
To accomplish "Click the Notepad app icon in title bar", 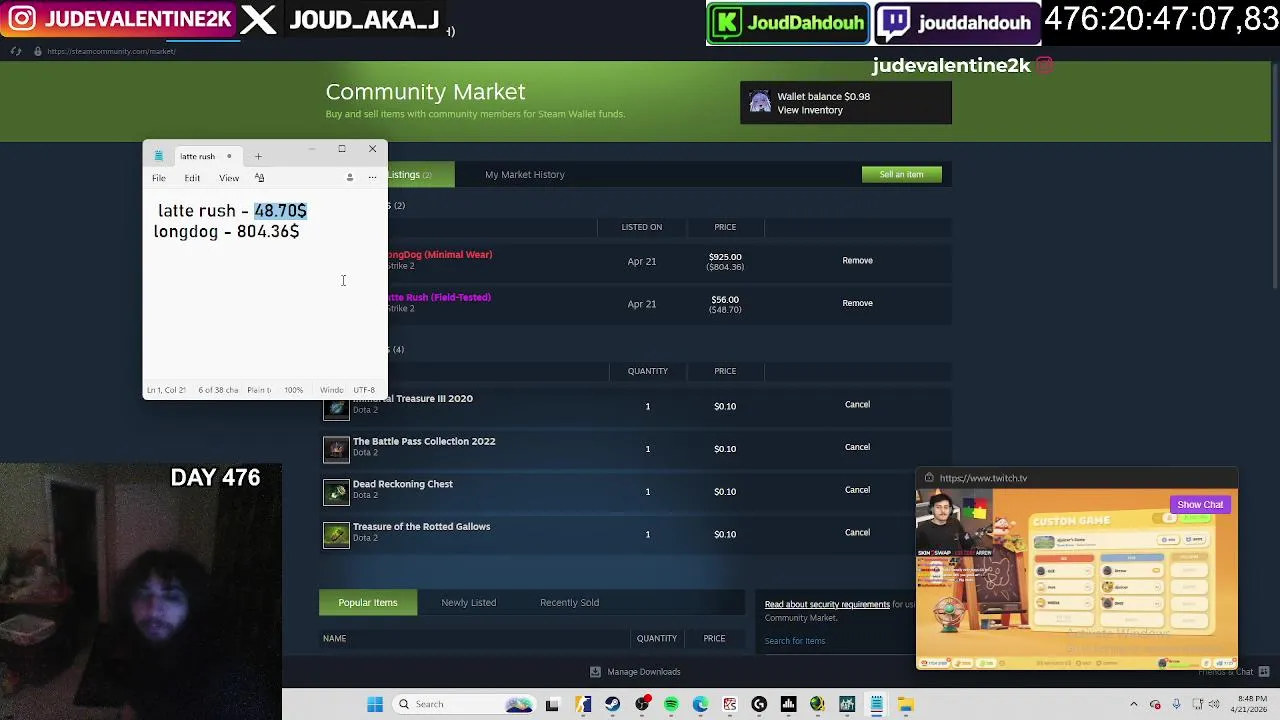I will click(158, 156).
